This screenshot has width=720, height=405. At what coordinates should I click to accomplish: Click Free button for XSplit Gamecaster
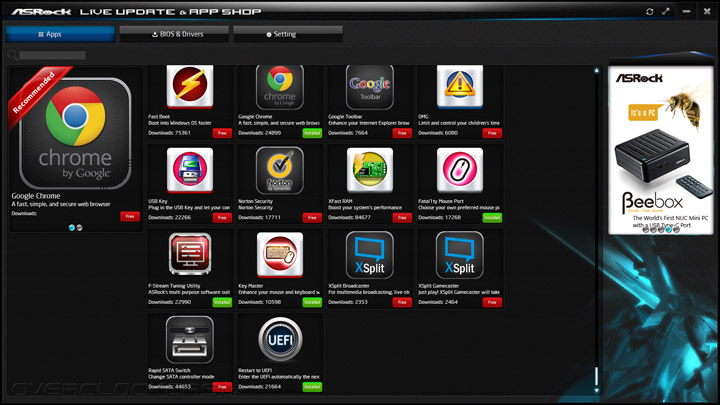[492, 302]
